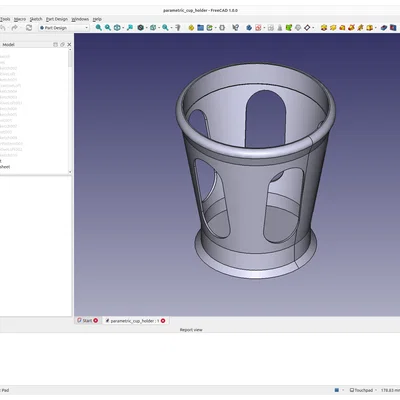Close the Model panel
400x400 pixels.
69,44
